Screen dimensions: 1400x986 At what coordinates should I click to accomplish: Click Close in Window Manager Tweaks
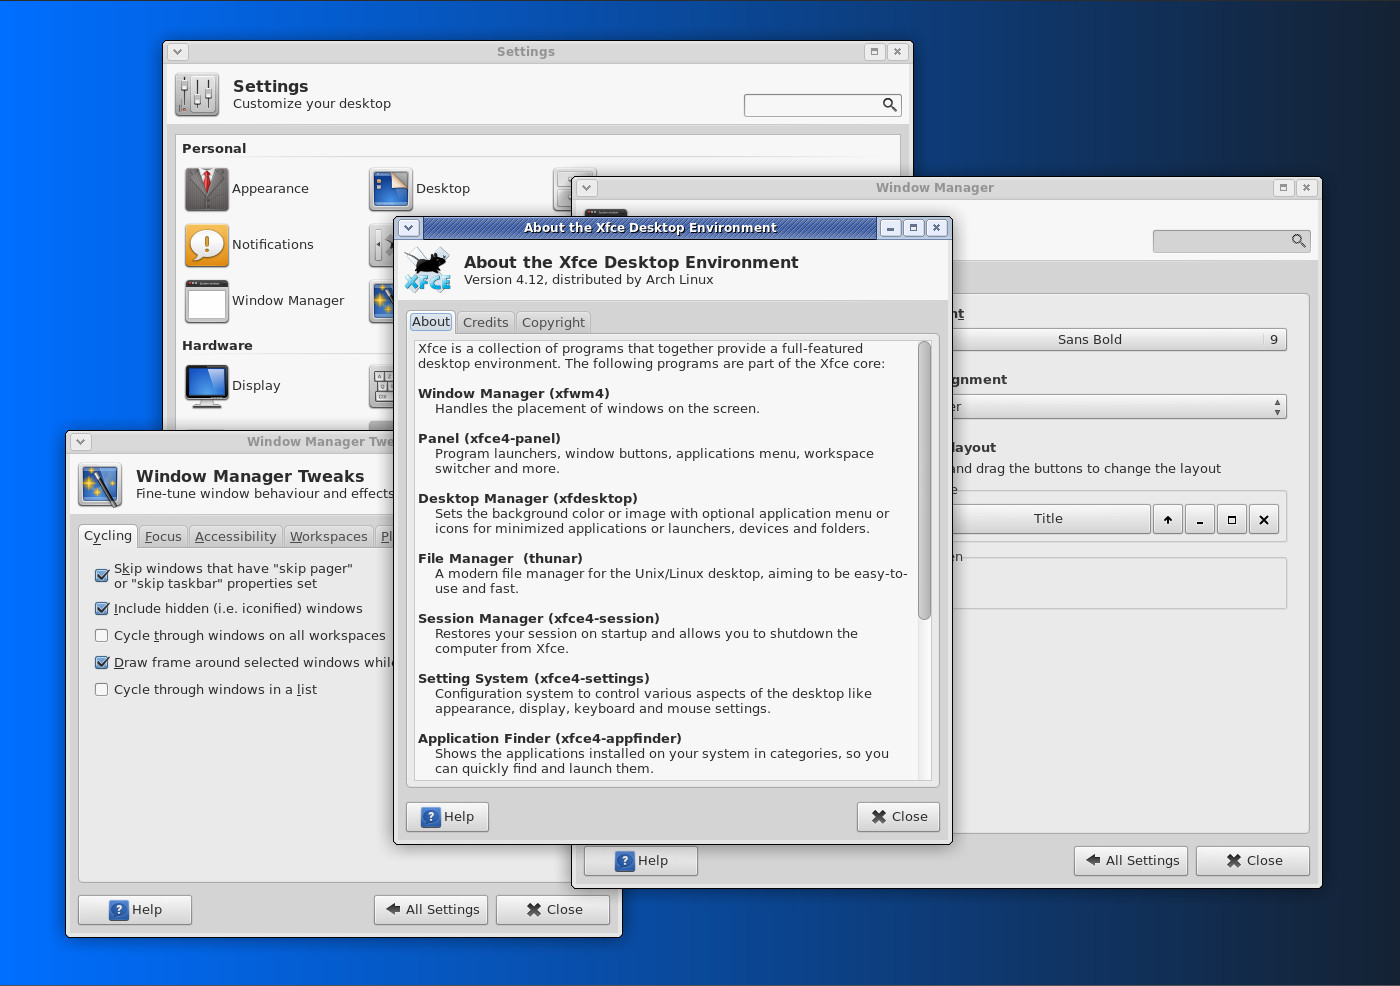click(x=553, y=910)
